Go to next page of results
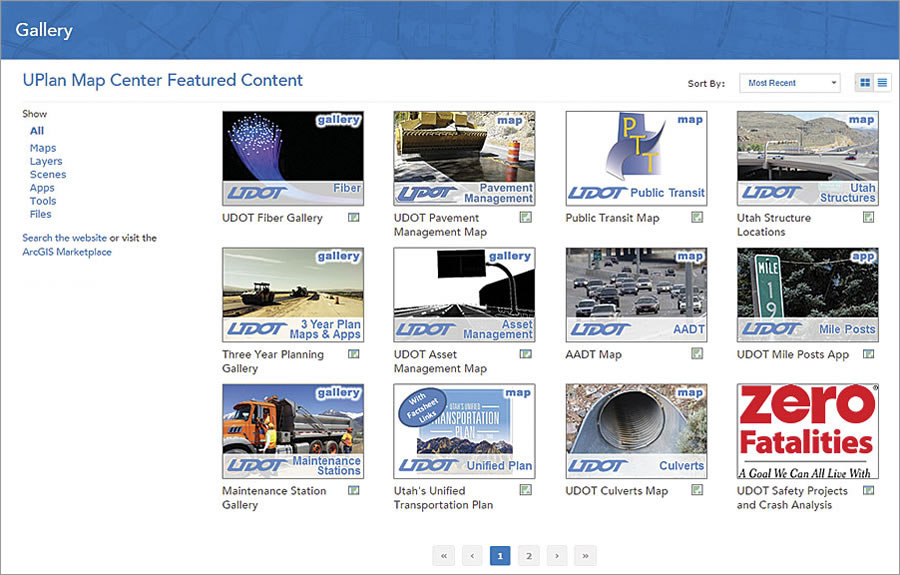 557,555
